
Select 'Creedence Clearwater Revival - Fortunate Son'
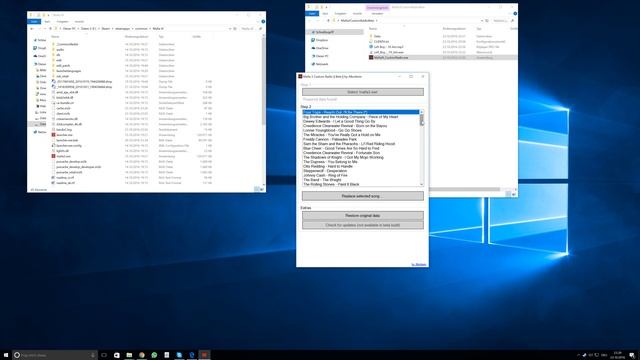pyautogui.click(x=341, y=153)
